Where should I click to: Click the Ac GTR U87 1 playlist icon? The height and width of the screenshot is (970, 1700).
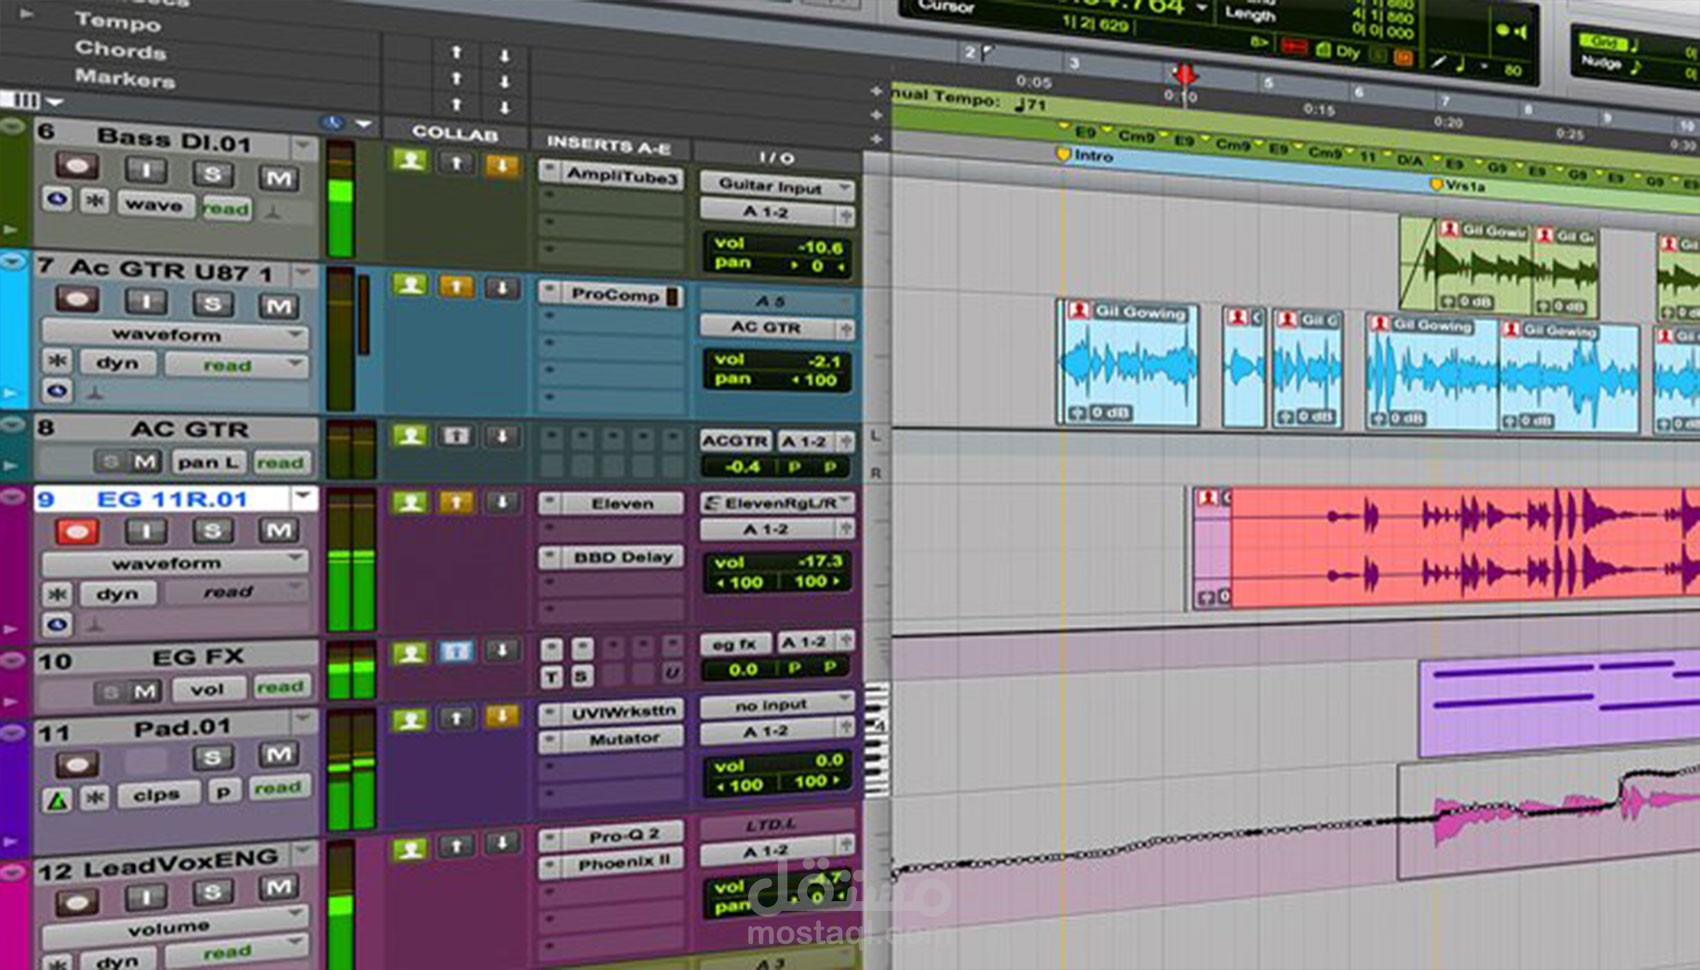[x=56, y=390]
